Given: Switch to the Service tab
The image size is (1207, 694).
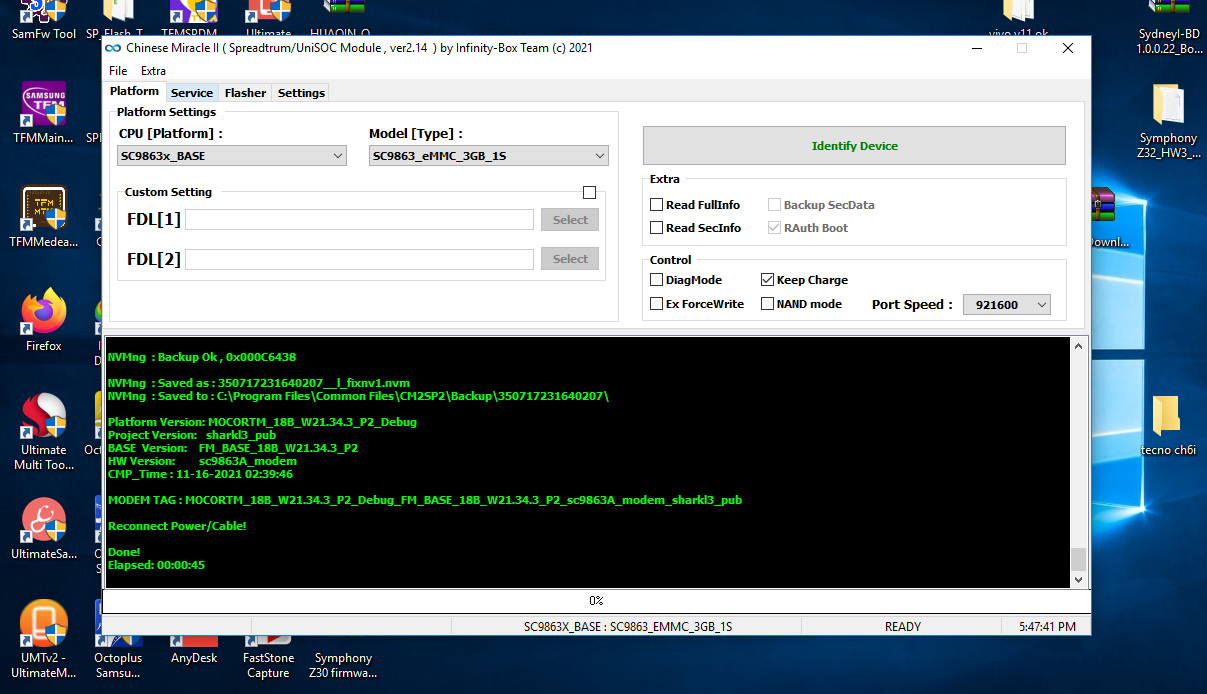Looking at the screenshot, I should click(192, 93).
